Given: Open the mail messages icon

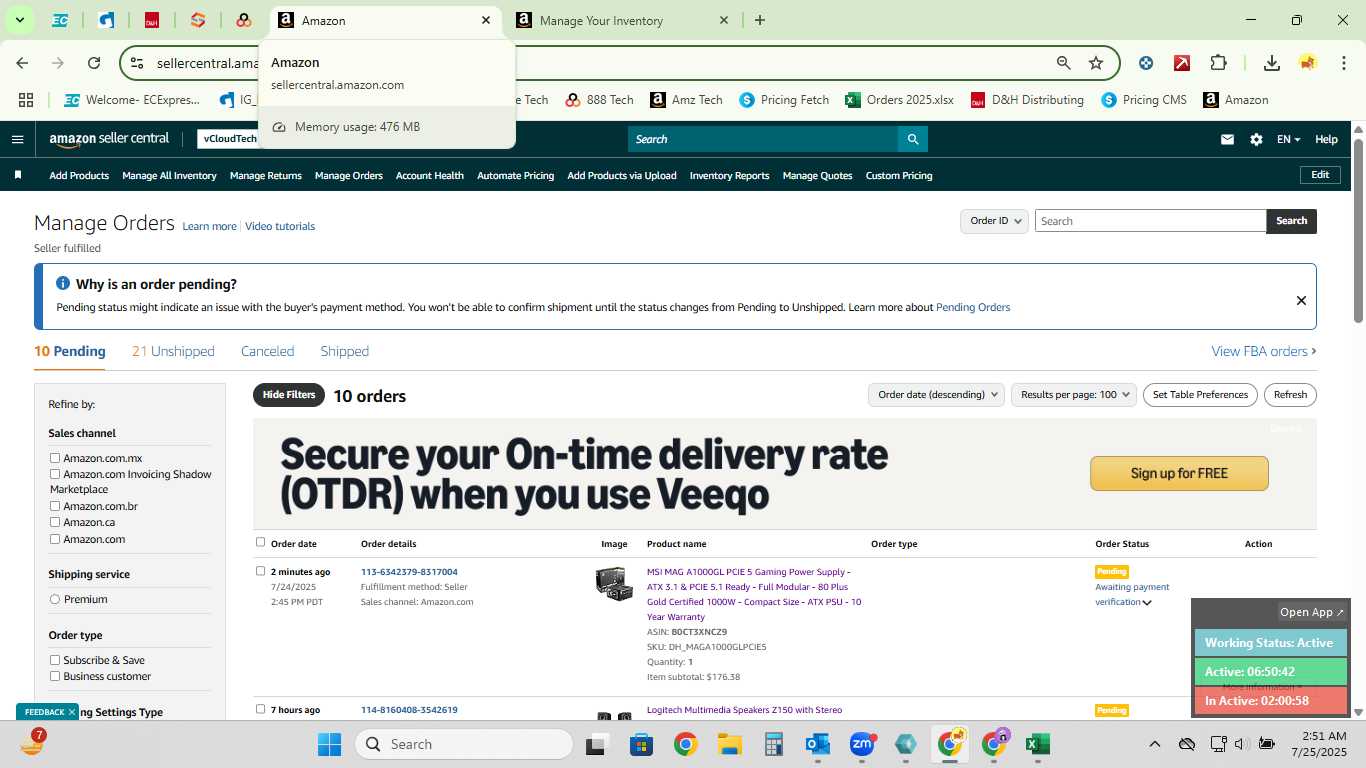Looking at the screenshot, I should [x=1227, y=140].
